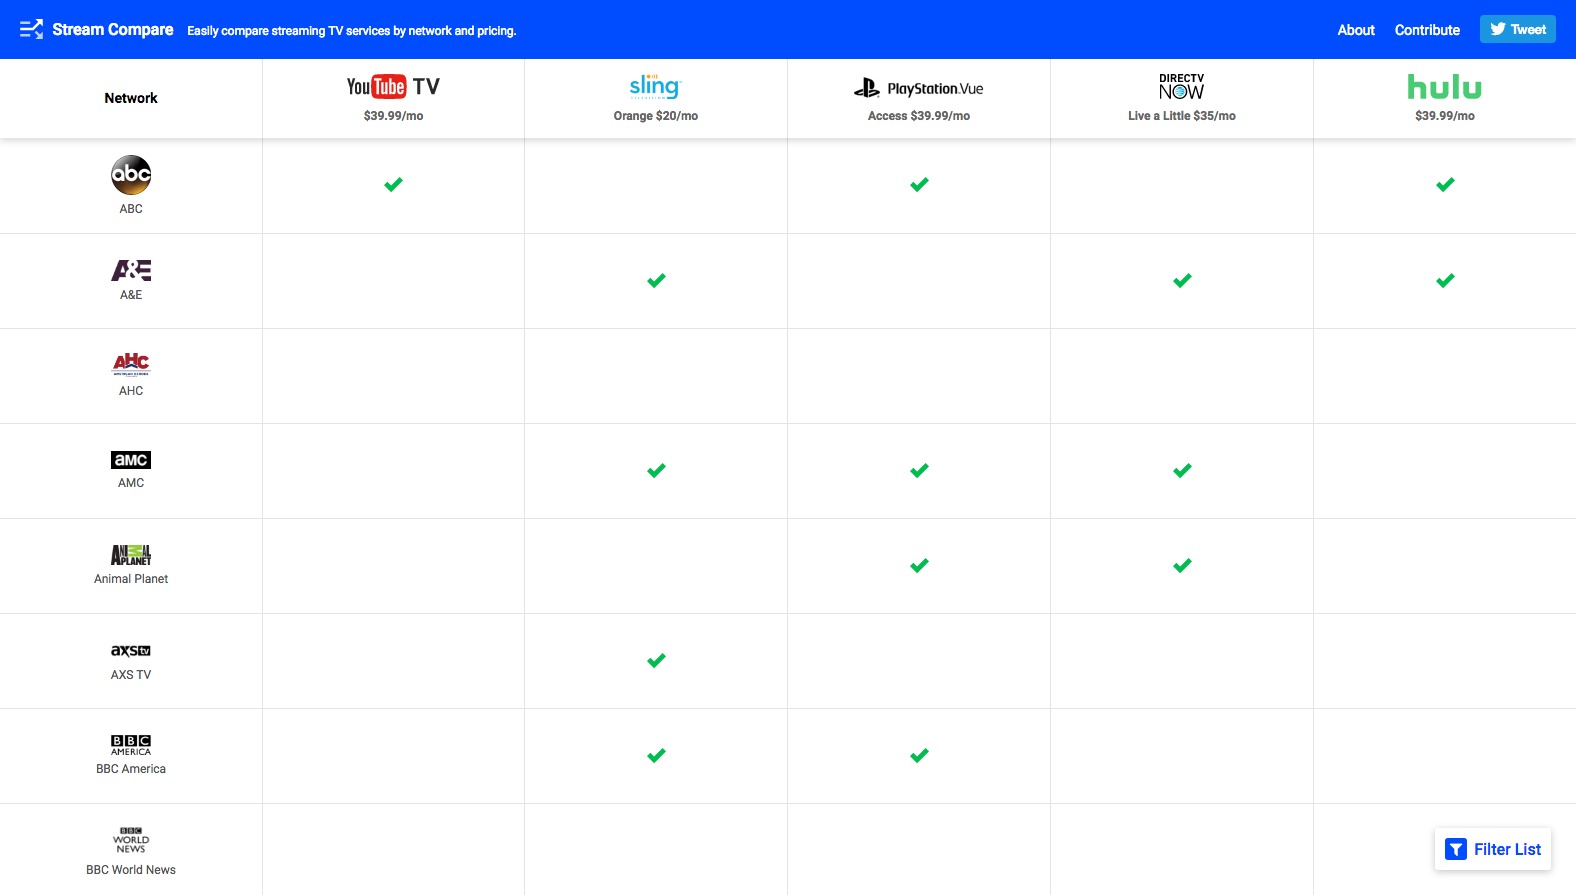Click the BBC World News logo
This screenshot has width=1576, height=895.
tap(131, 840)
